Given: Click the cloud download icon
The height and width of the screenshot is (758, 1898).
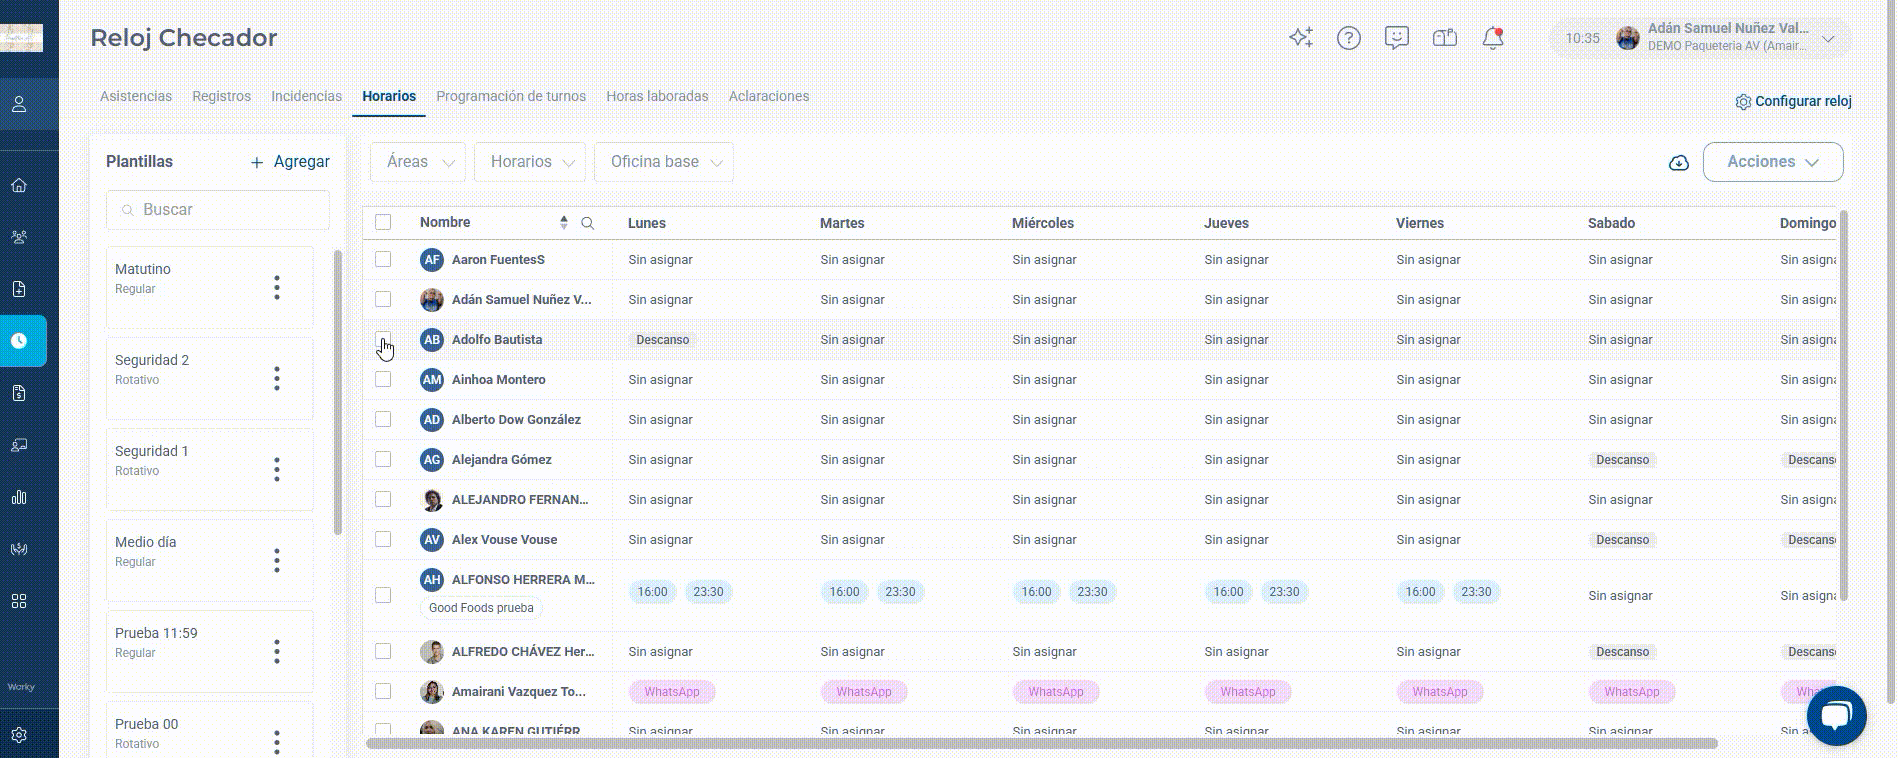Looking at the screenshot, I should click(x=1679, y=162).
